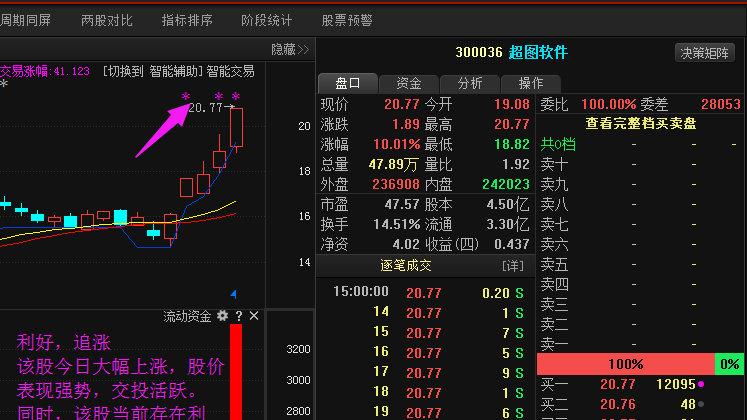Open the 指标排序 menu item
Screen dimensions: 747x420
187,20
